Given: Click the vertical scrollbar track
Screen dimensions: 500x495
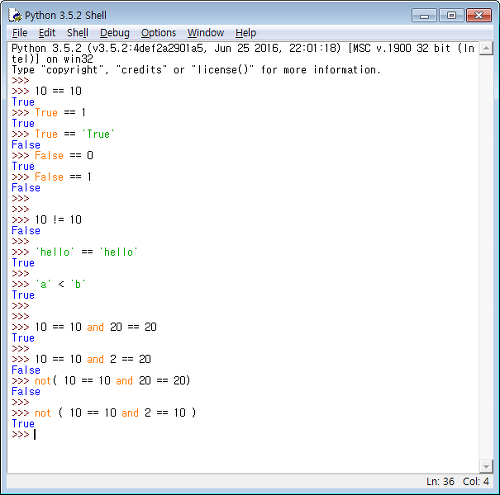Looking at the screenshot, I should [486, 257].
